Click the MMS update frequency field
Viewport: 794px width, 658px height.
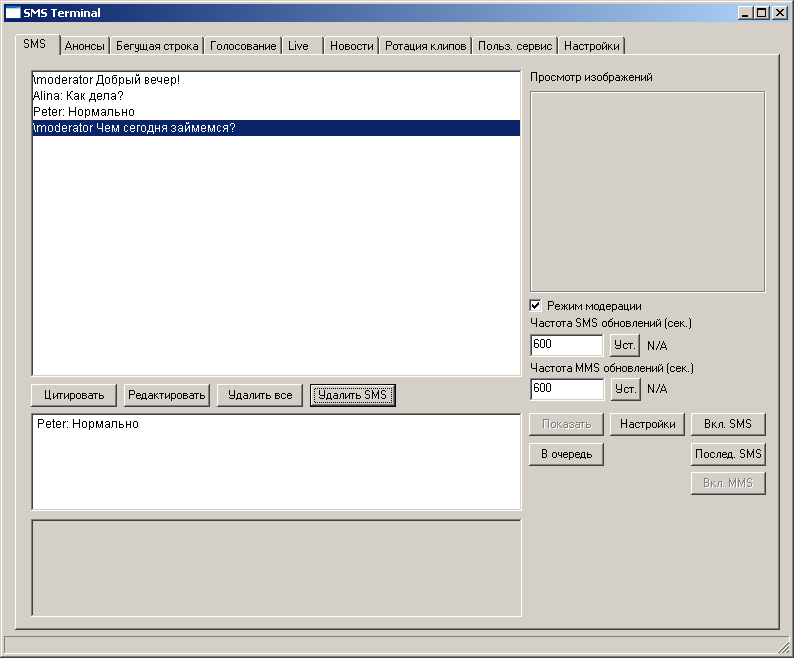tap(567, 389)
